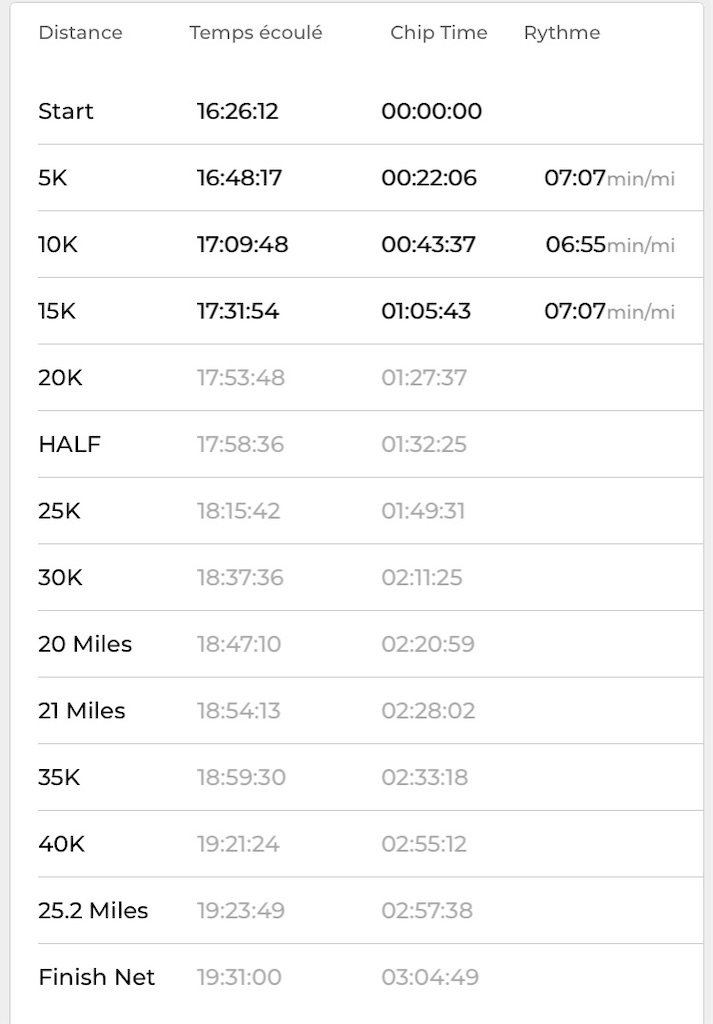Click the 10K chip time 00:43:37

coord(428,244)
